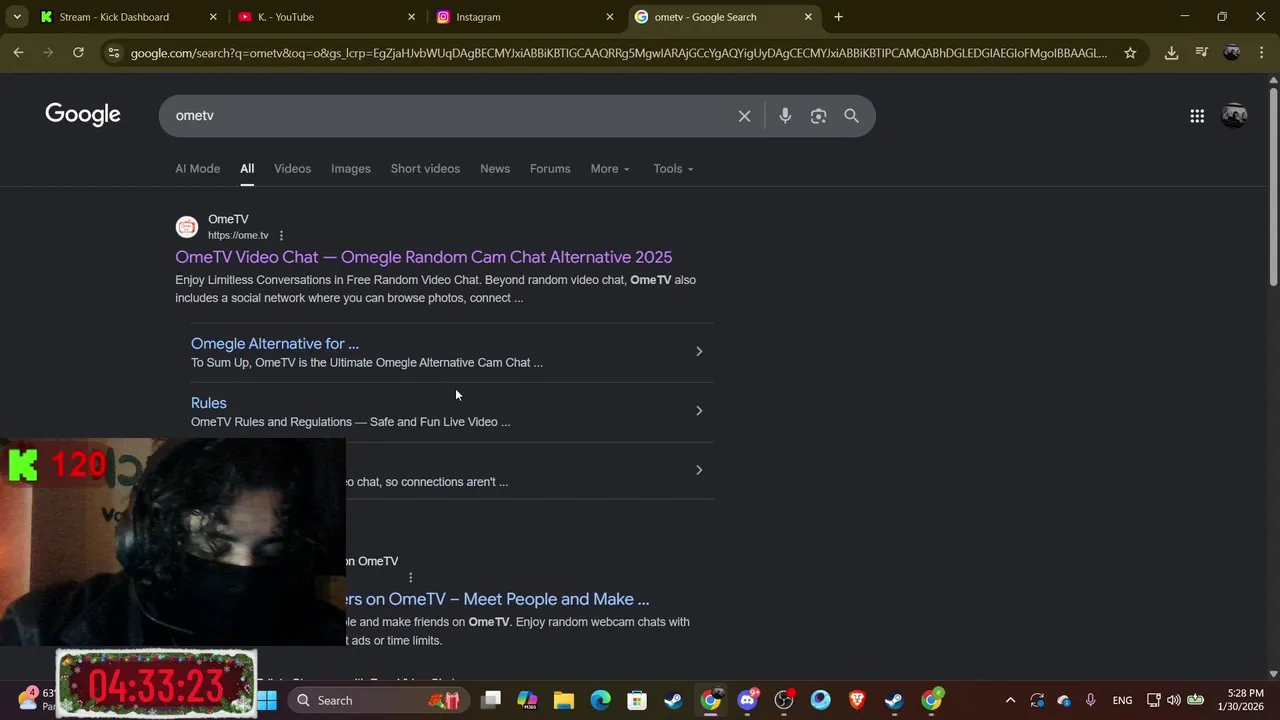Click the OmeTV site favicon
The width and height of the screenshot is (1280, 720).
click(187, 227)
